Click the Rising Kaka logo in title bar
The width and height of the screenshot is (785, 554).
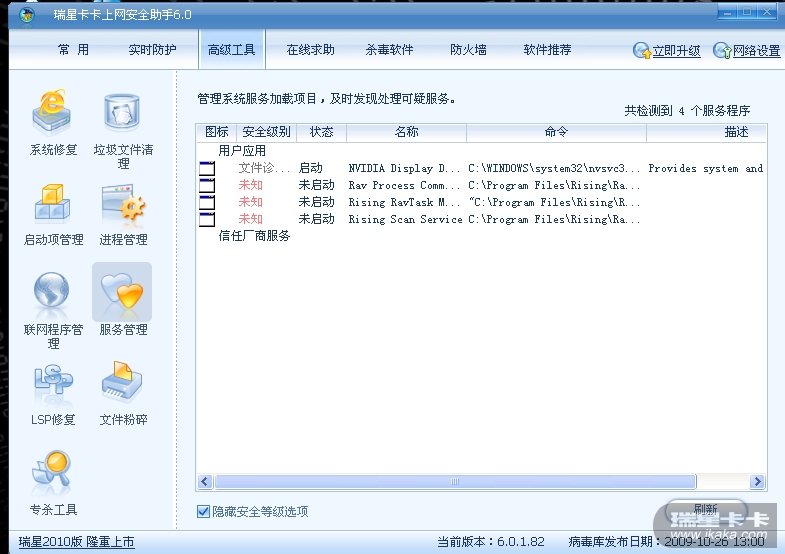click(x=27, y=15)
